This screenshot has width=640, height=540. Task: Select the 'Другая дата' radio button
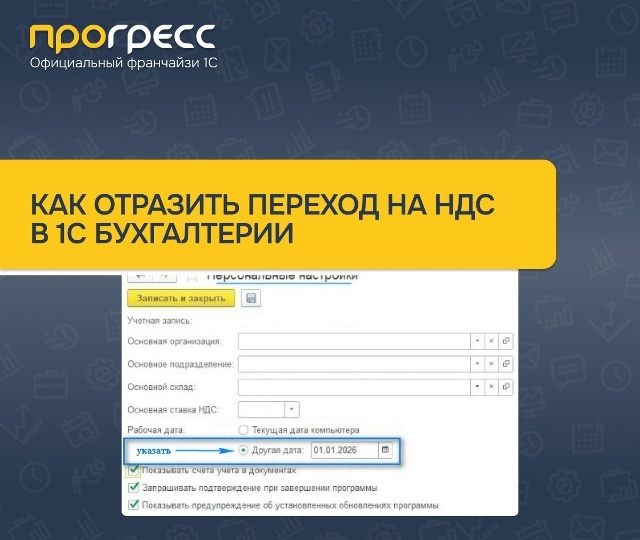(243, 450)
